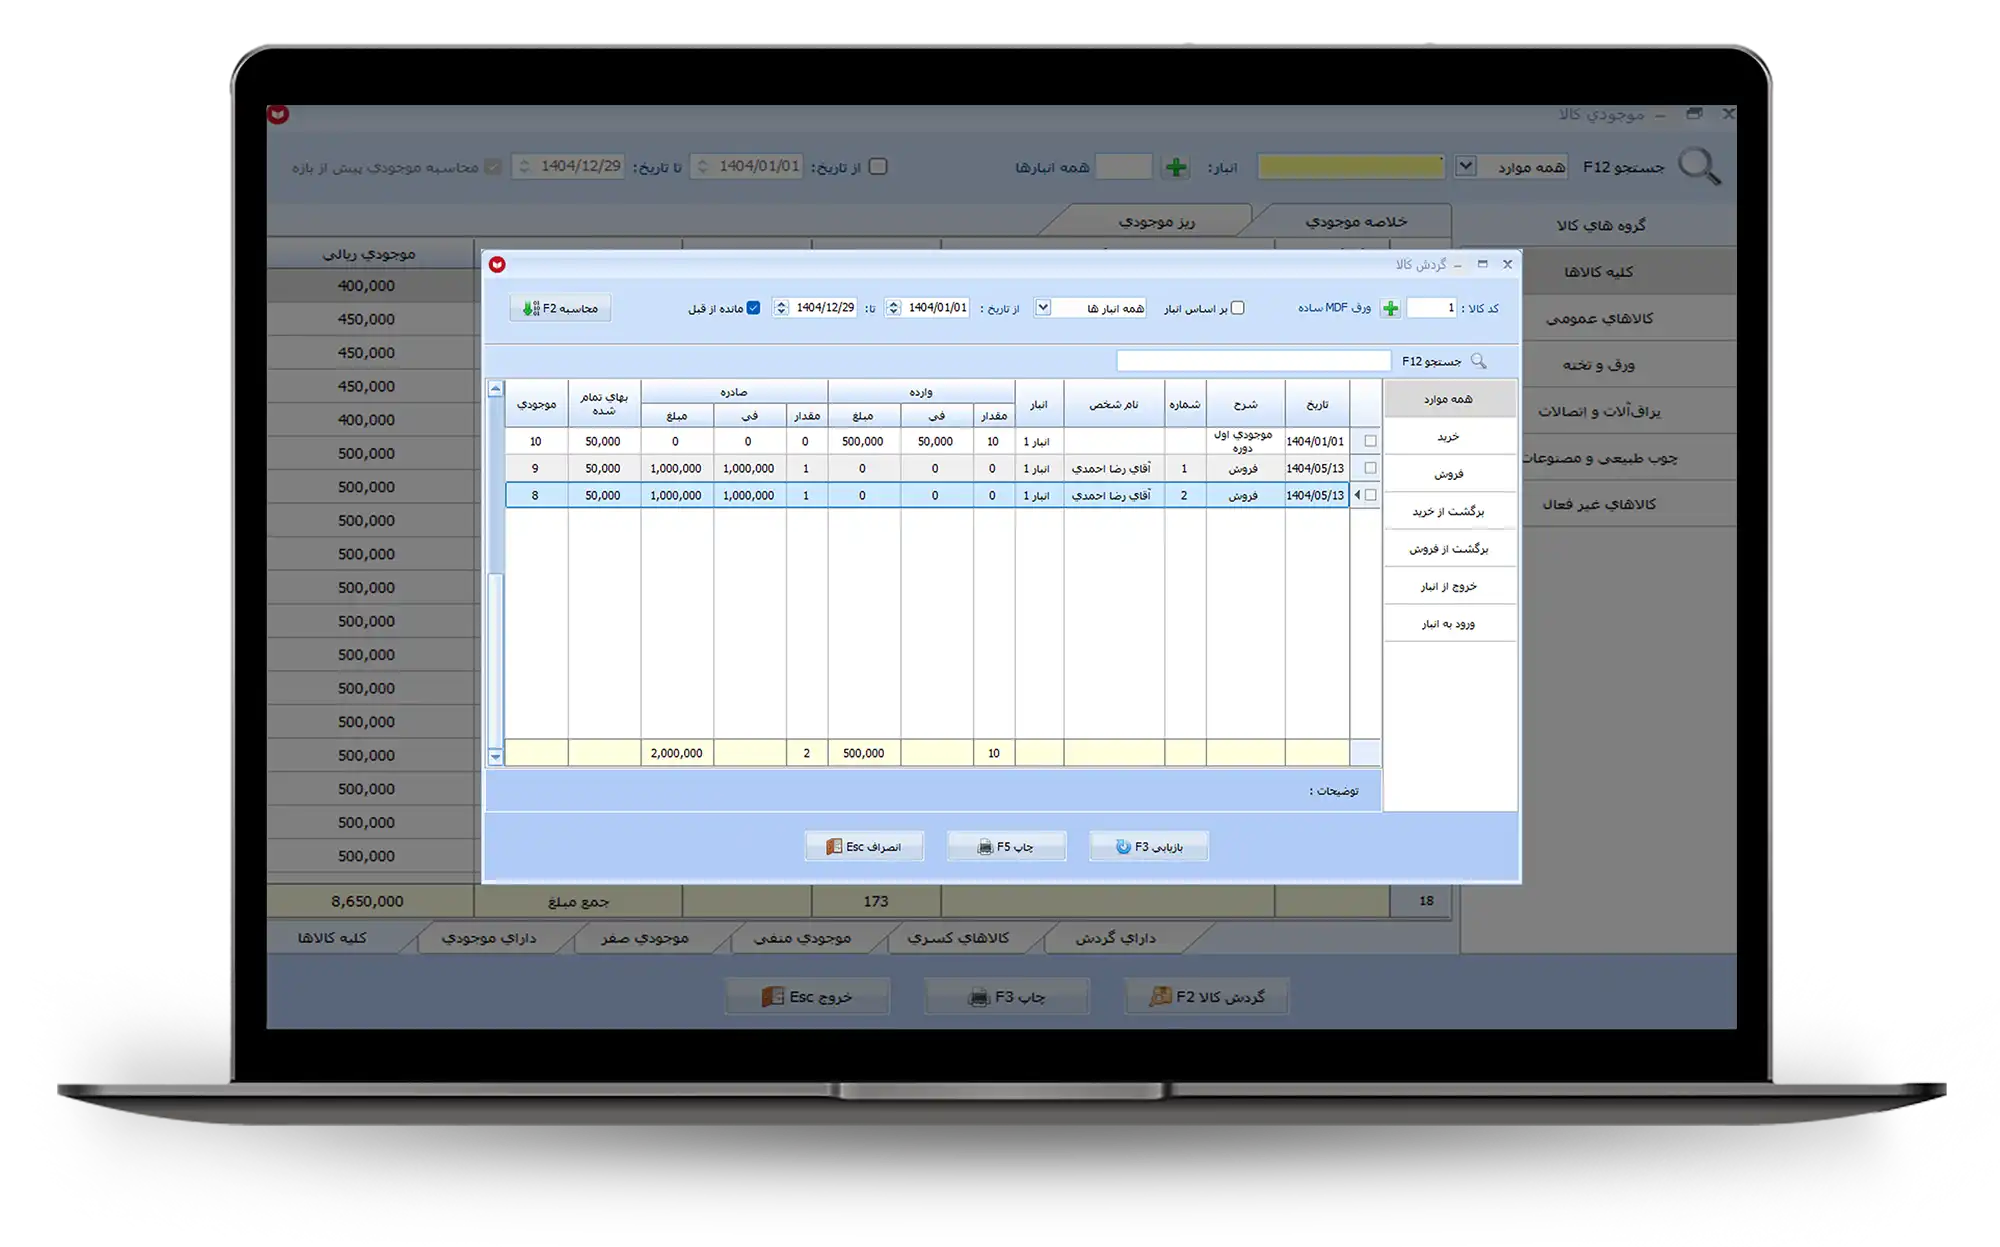Click the green plus icon beside product code
This screenshot has width=2000, height=1247.
click(x=1390, y=308)
